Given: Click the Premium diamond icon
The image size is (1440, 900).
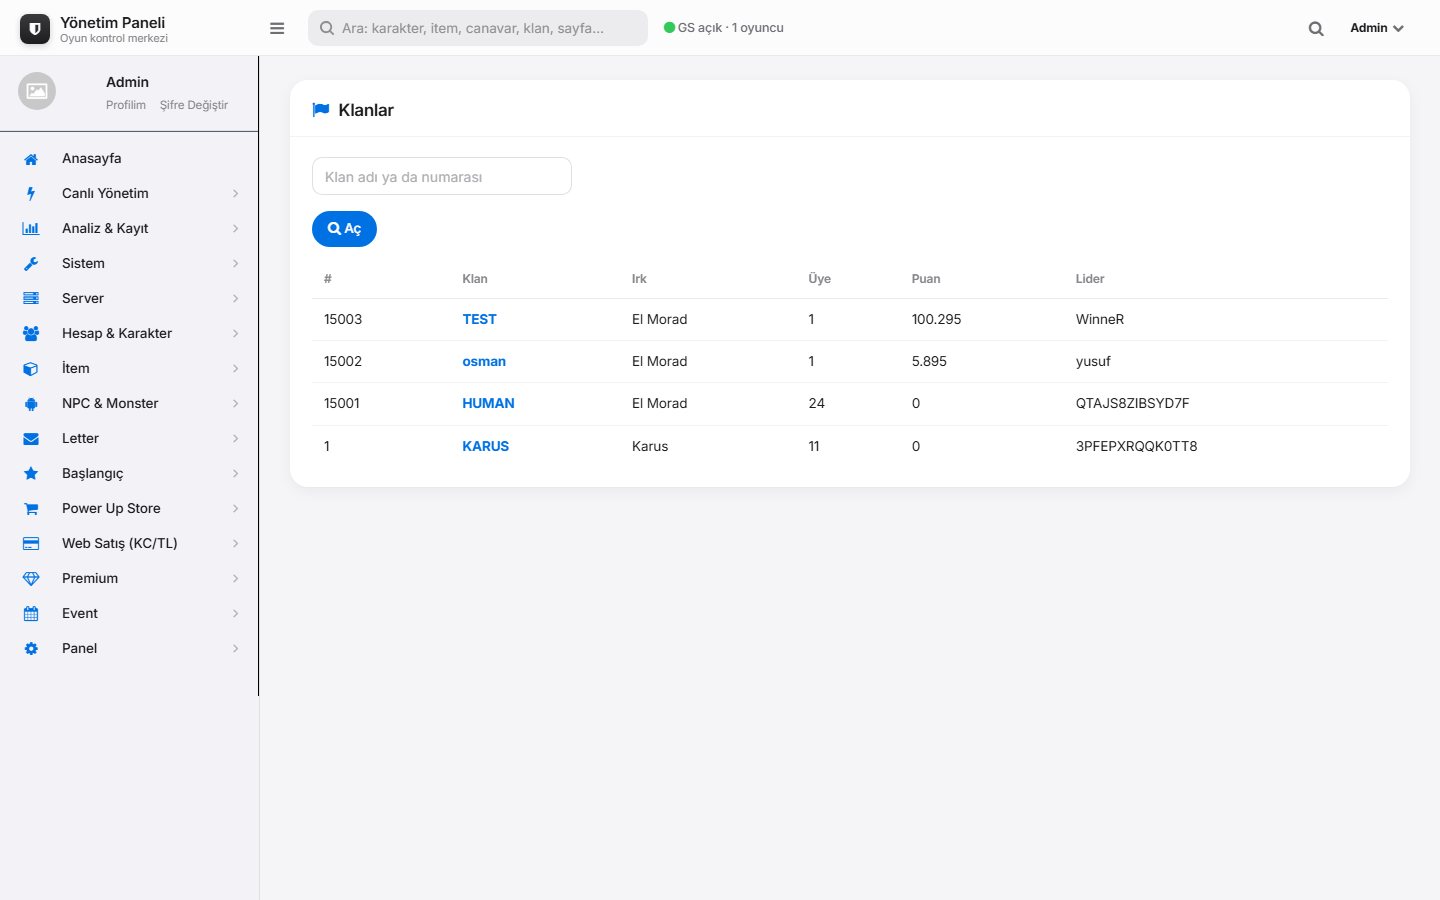Looking at the screenshot, I should coord(31,579).
